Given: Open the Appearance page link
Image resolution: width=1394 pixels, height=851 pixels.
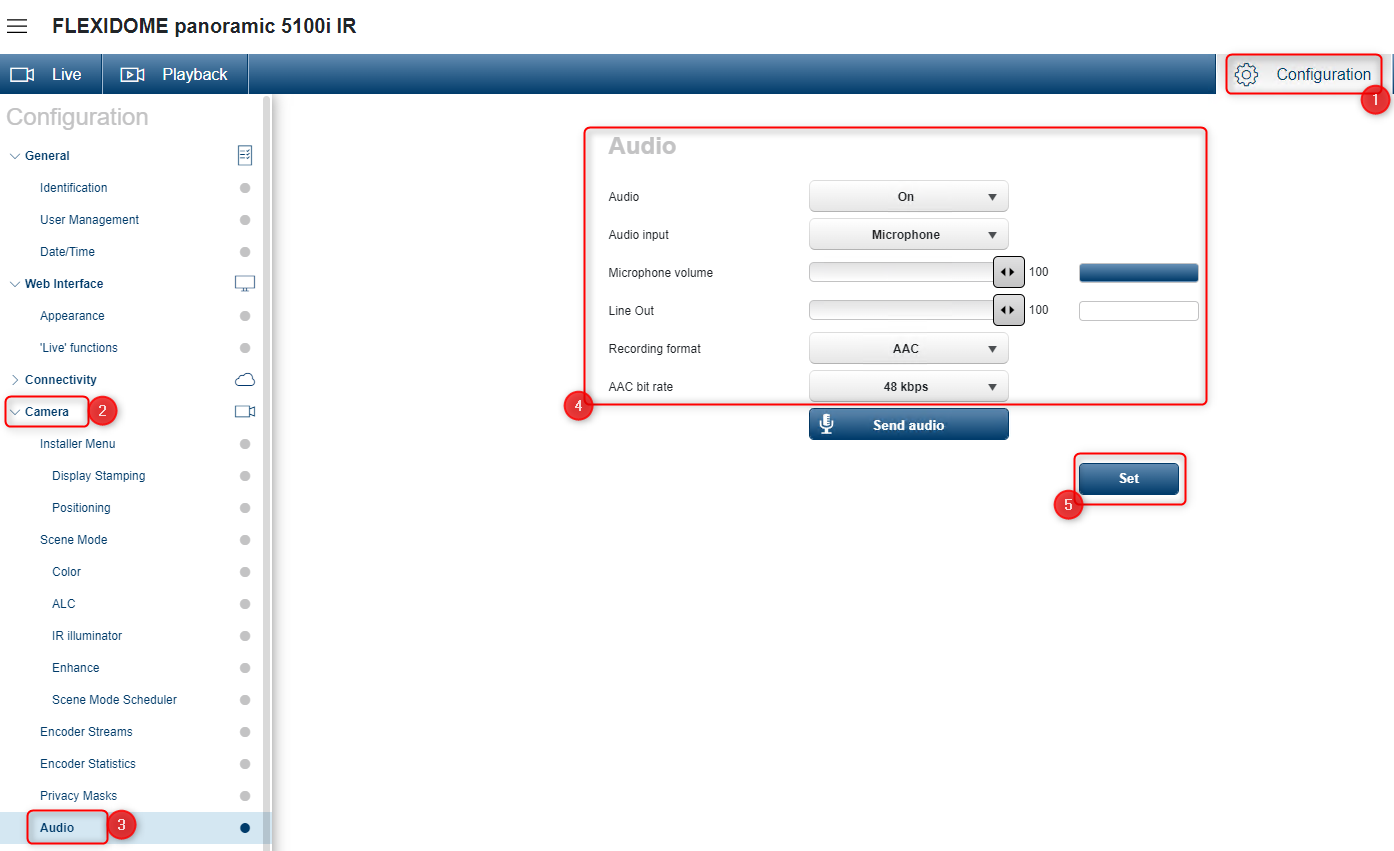Looking at the screenshot, I should point(72,315).
